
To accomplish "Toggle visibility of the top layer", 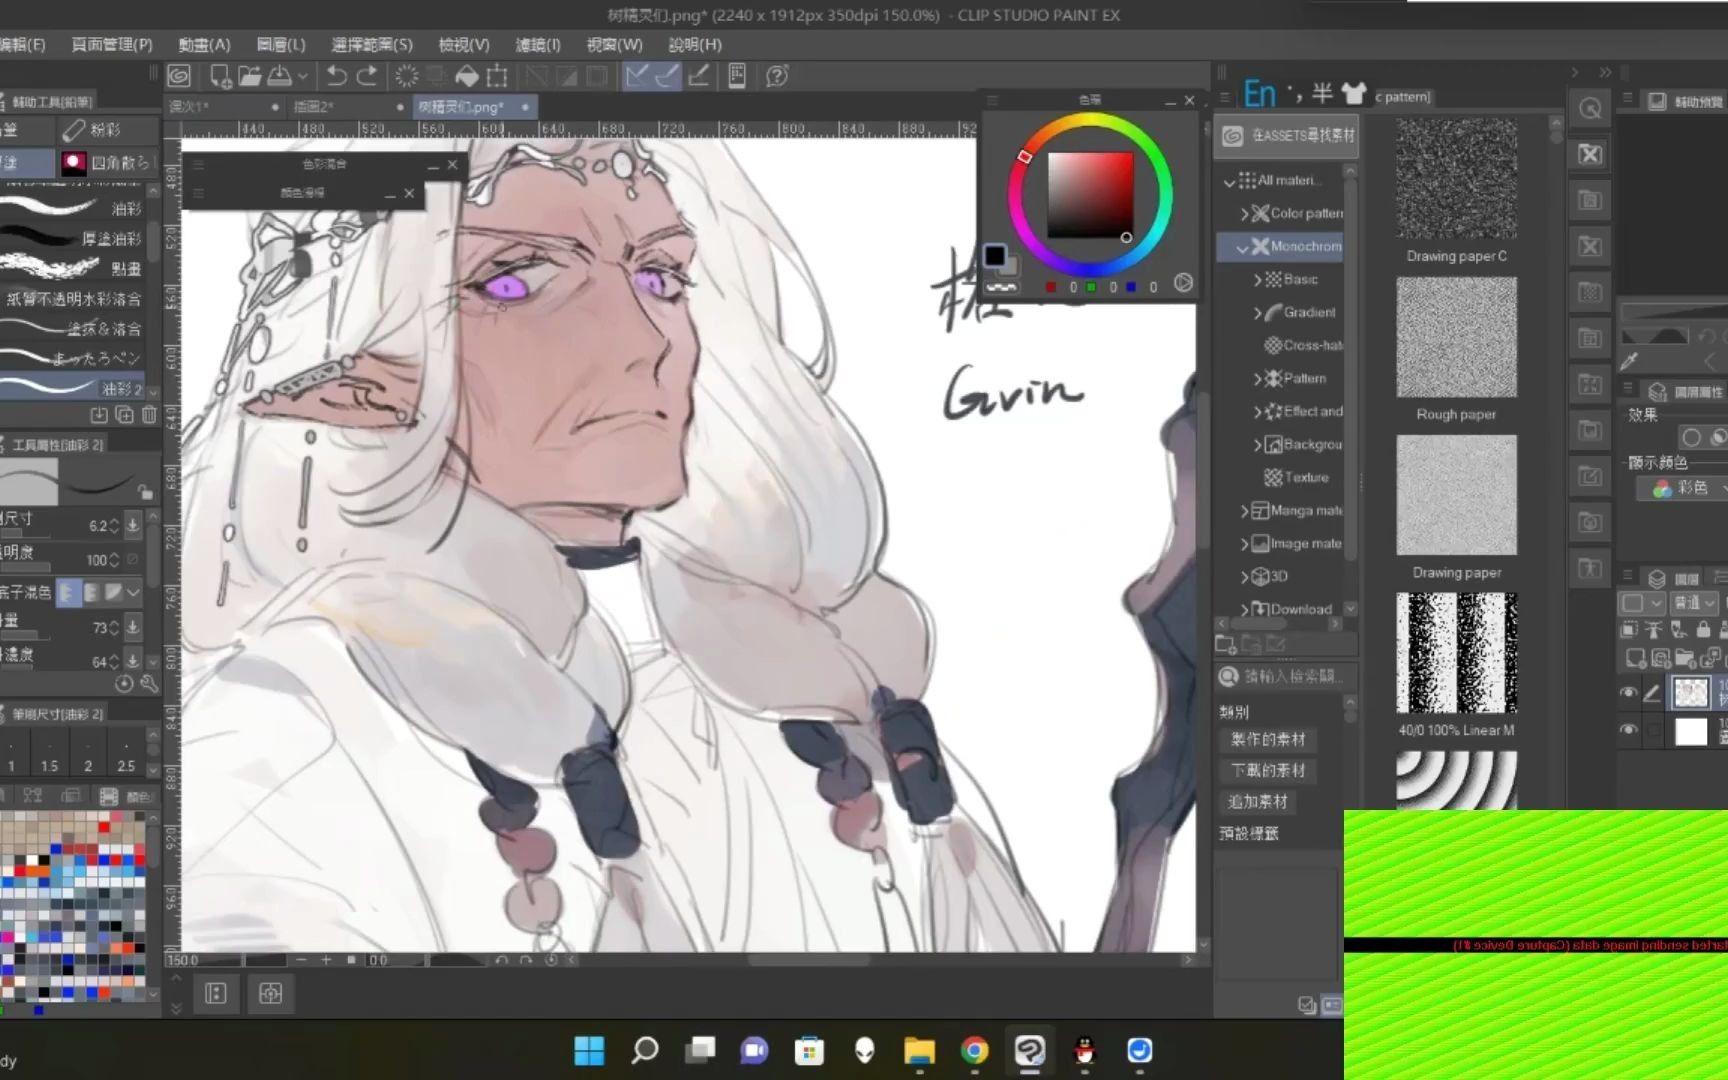I will [x=1628, y=692].
